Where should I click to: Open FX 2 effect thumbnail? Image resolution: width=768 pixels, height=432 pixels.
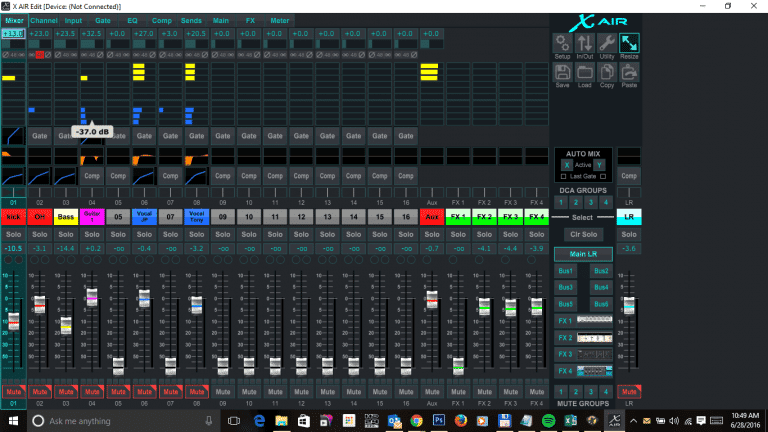[595, 337]
